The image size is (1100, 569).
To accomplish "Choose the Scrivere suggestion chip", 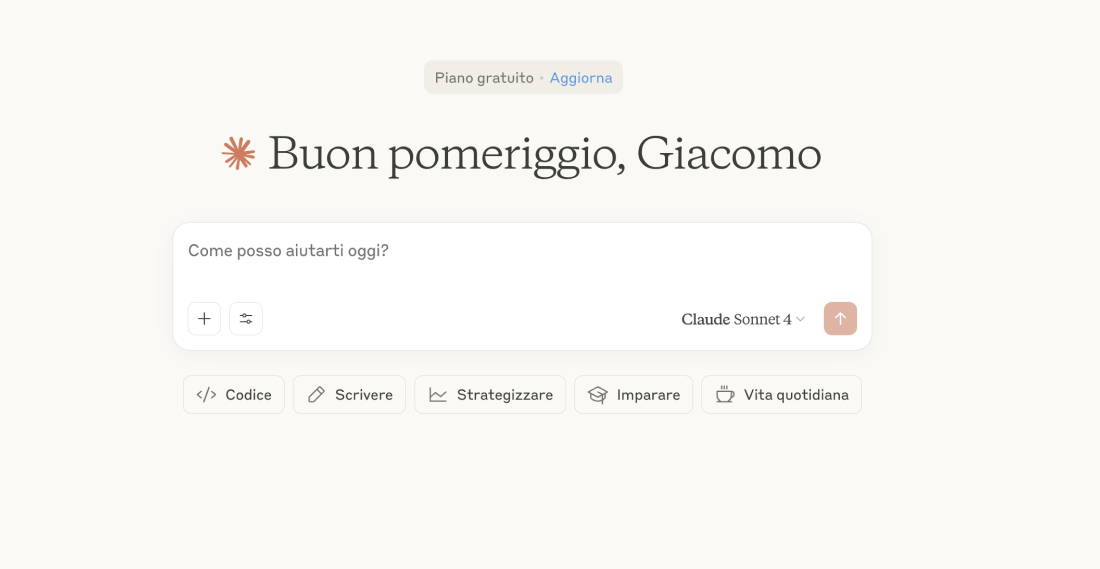I will (349, 395).
